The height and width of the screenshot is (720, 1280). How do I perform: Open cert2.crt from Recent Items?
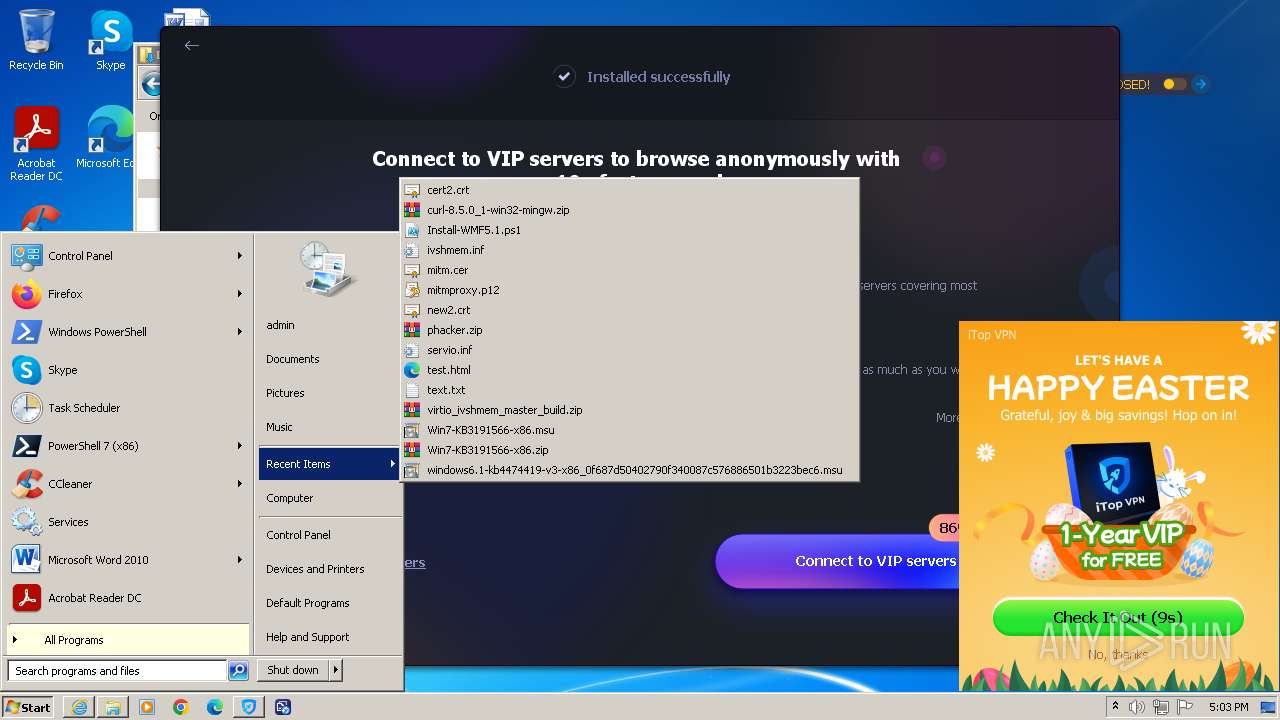click(629, 190)
